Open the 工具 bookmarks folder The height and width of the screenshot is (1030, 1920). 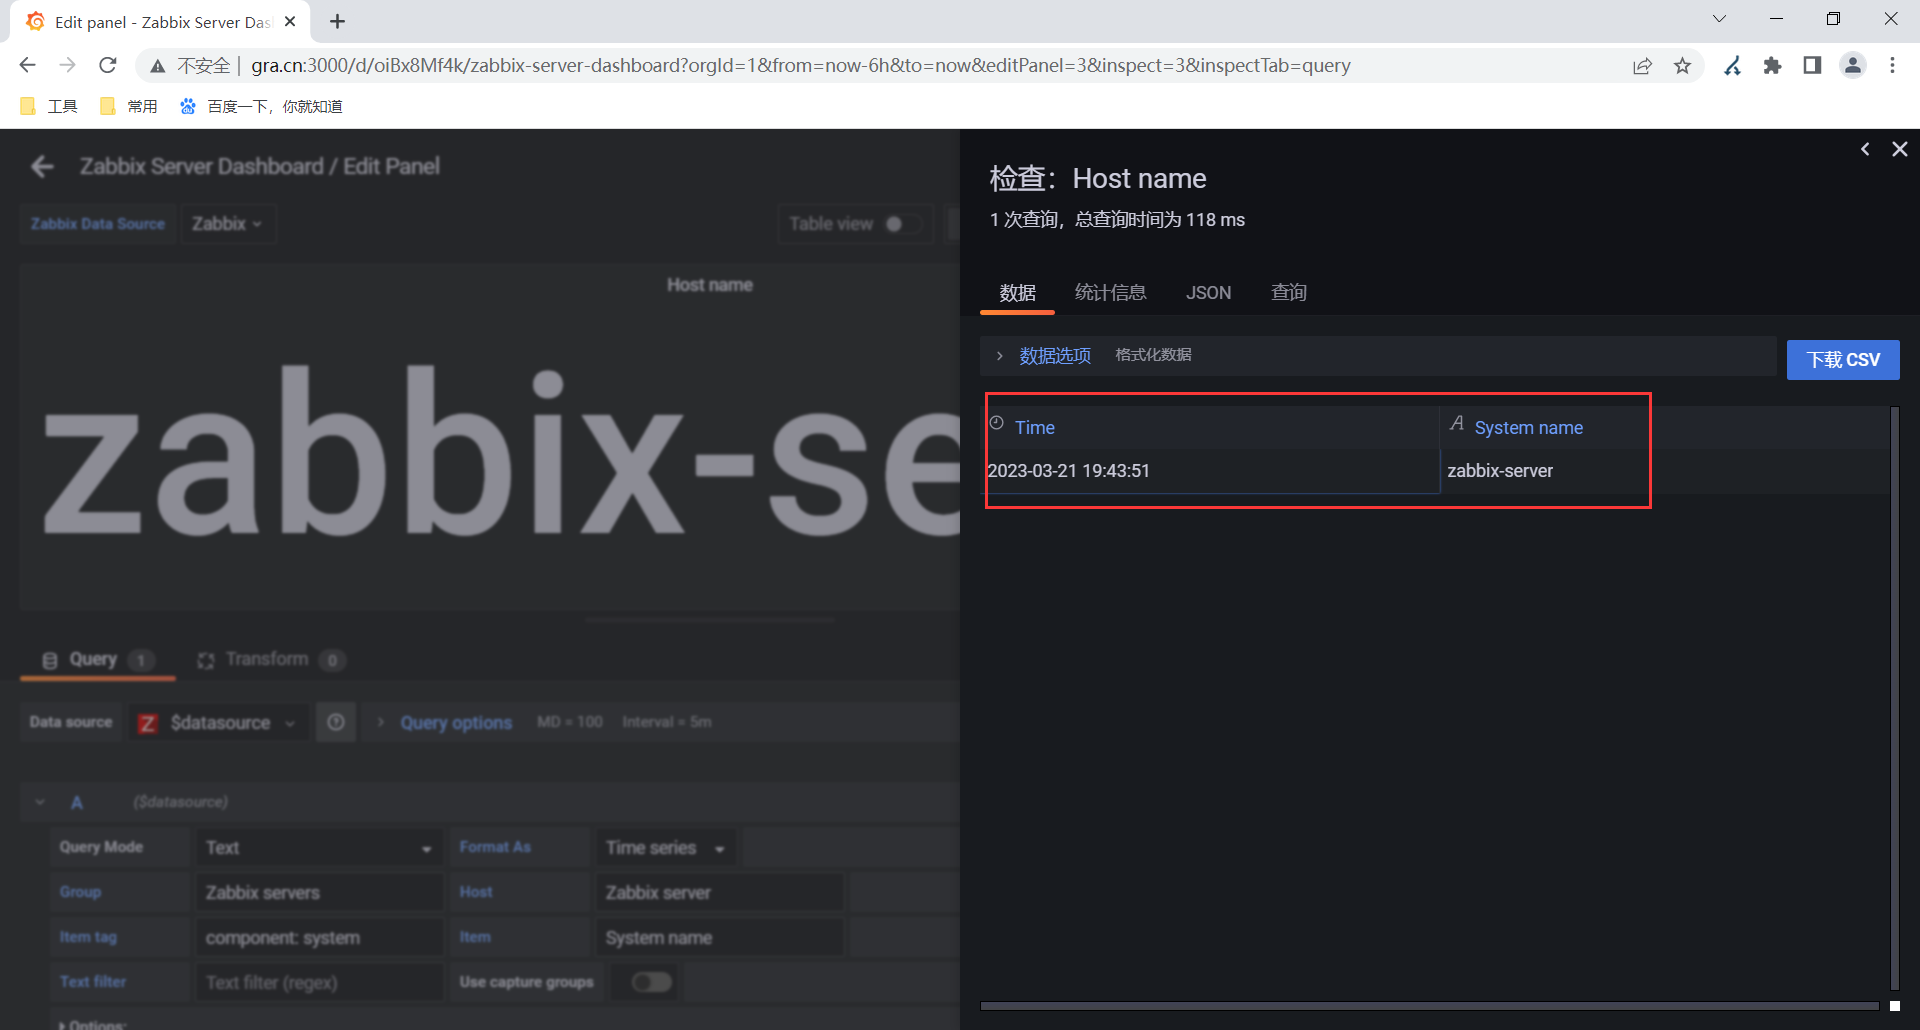(x=48, y=106)
